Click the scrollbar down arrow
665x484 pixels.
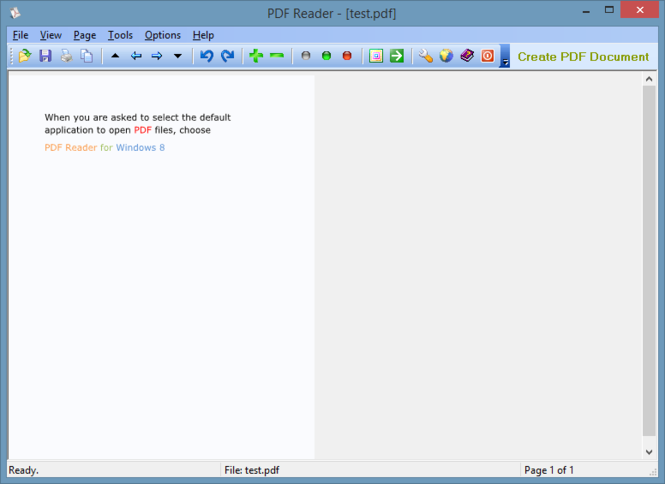pyautogui.click(x=649, y=452)
